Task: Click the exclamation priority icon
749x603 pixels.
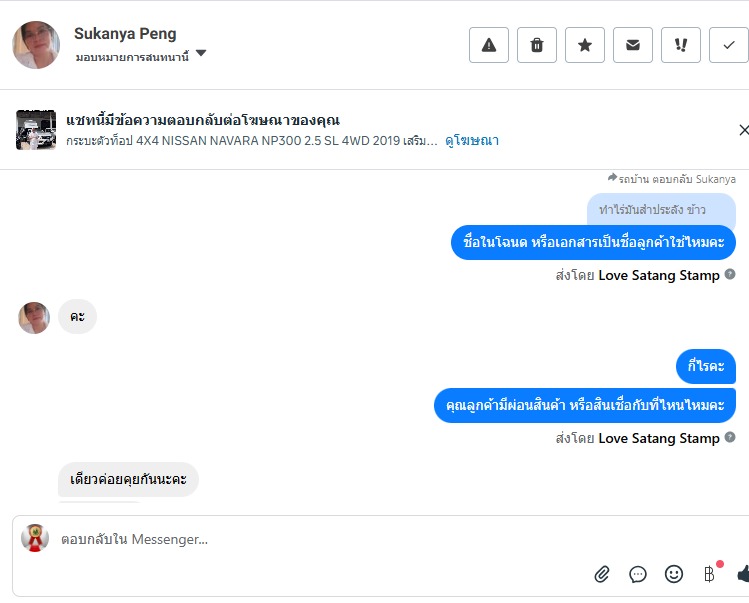Action: tap(681, 45)
